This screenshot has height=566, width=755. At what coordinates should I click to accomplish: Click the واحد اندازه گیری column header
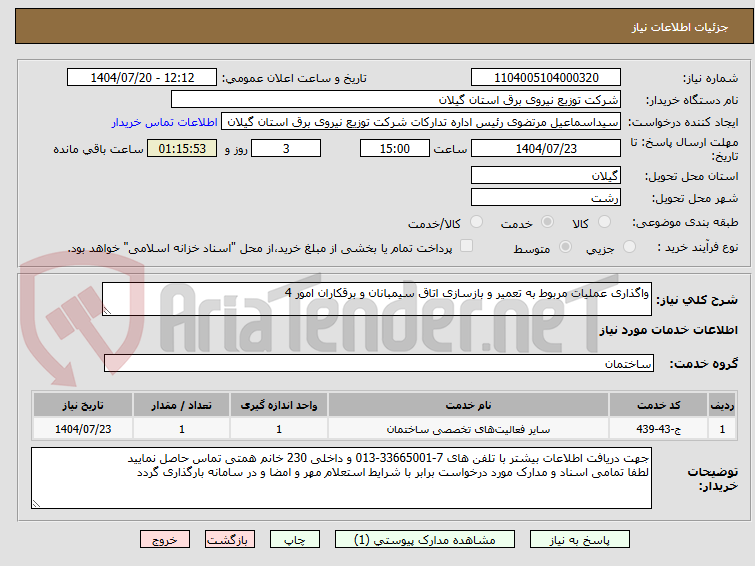click(279, 405)
